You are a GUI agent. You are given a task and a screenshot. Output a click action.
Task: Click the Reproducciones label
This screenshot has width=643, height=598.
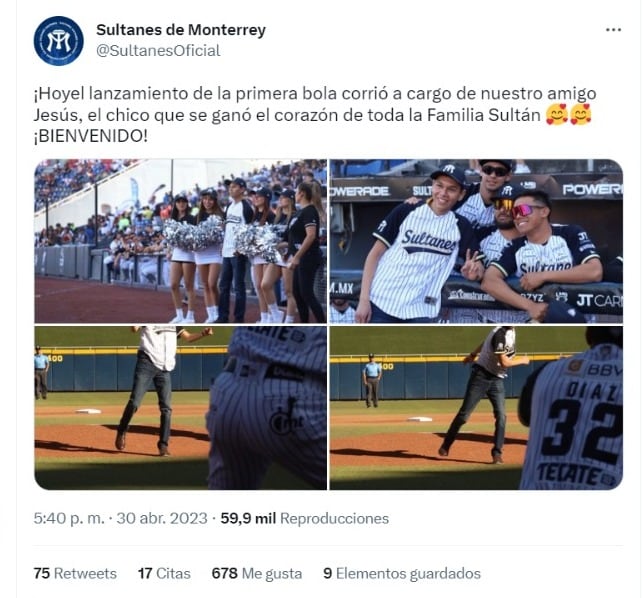click(x=334, y=519)
